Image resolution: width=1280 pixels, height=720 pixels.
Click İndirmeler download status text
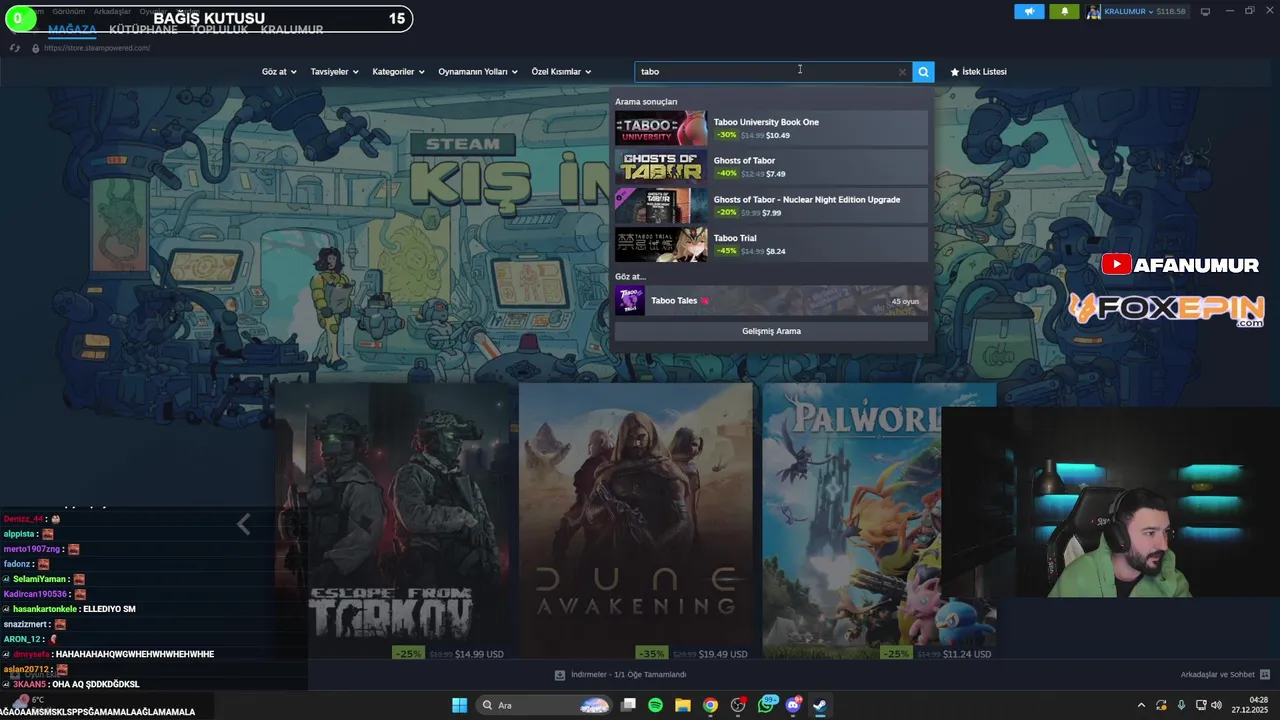tap(628, 675)
